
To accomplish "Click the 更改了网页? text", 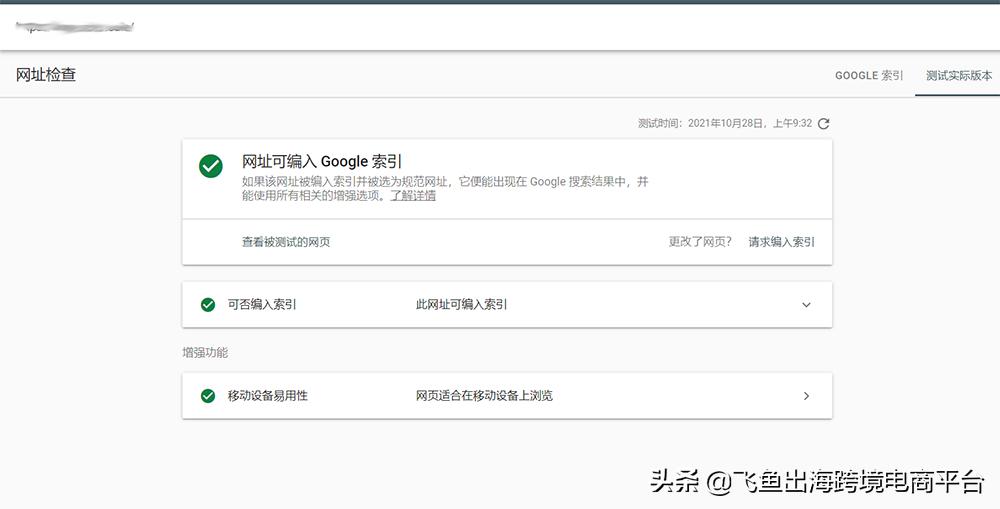I will pos(700,242).
